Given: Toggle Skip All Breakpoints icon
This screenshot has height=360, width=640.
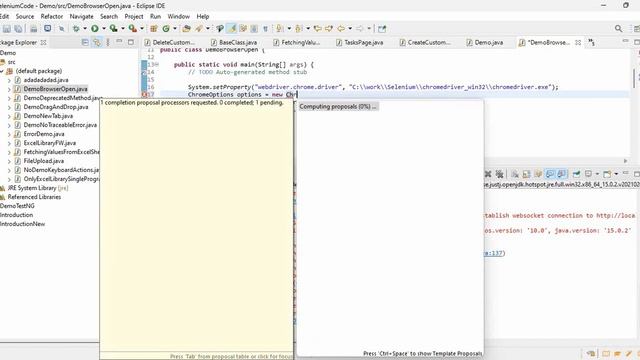Looking at the screenshot, I should (62, 29).
